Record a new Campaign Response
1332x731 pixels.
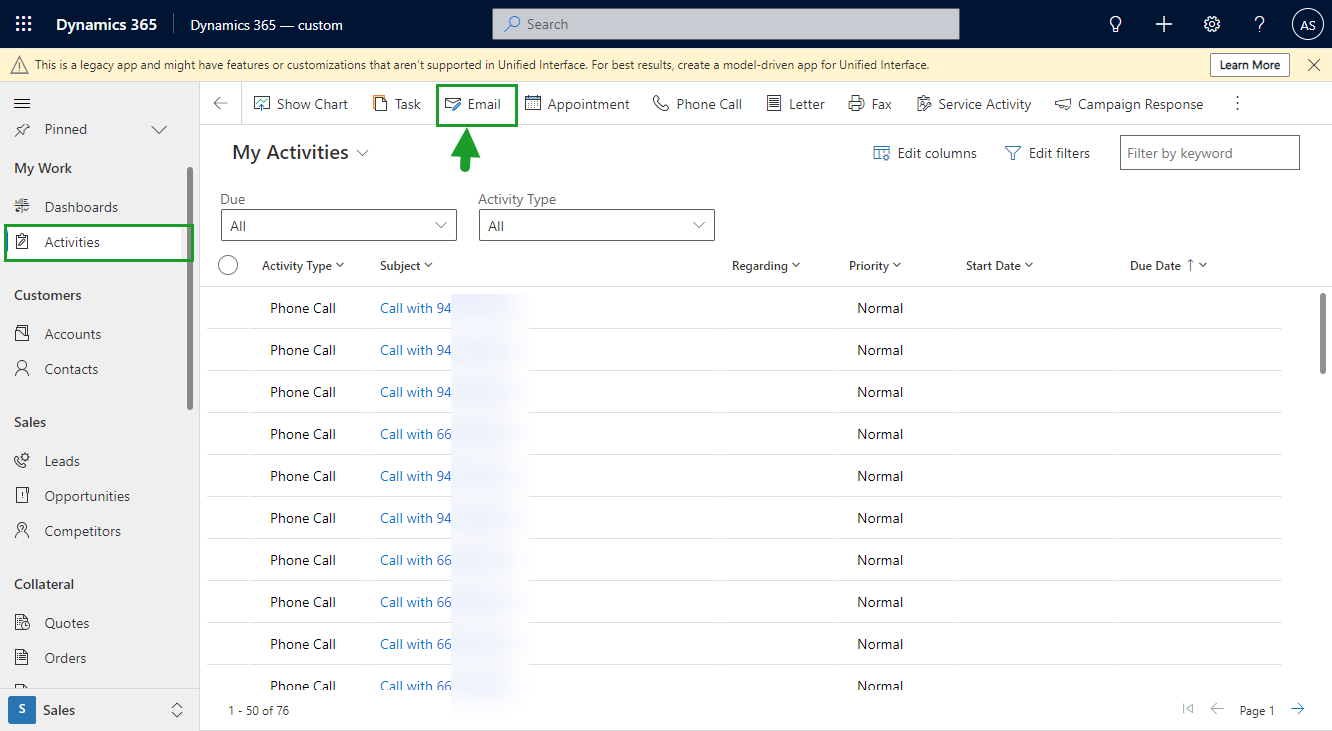[x=1129, y=103]
